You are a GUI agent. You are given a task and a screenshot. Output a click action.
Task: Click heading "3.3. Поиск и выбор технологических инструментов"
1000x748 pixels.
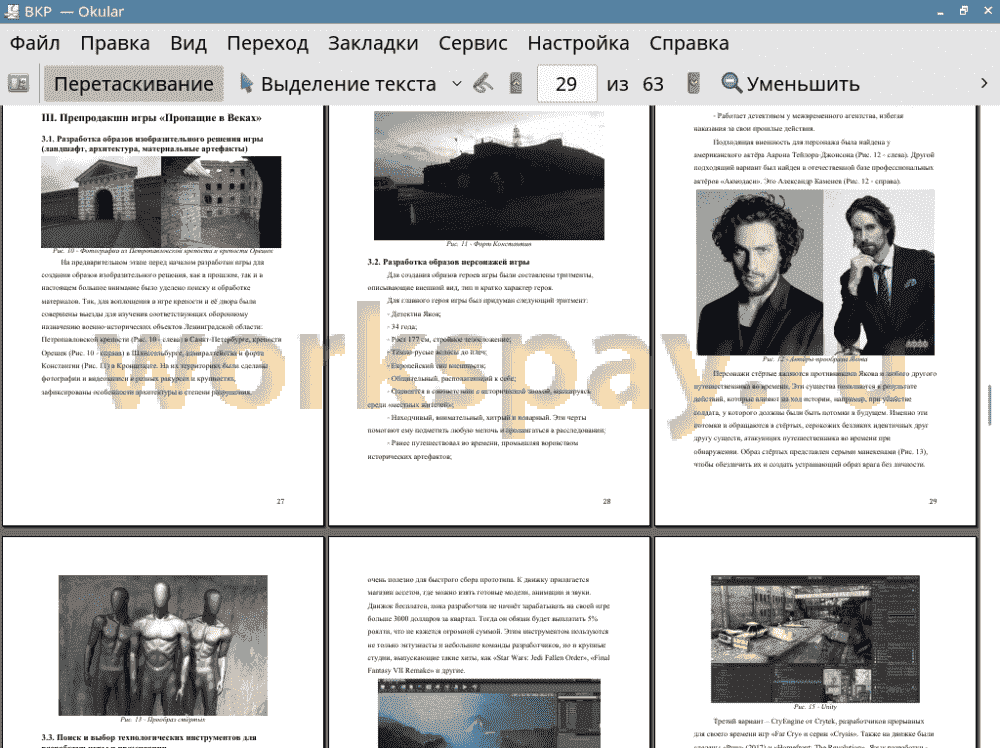click(x=149, y=737)
